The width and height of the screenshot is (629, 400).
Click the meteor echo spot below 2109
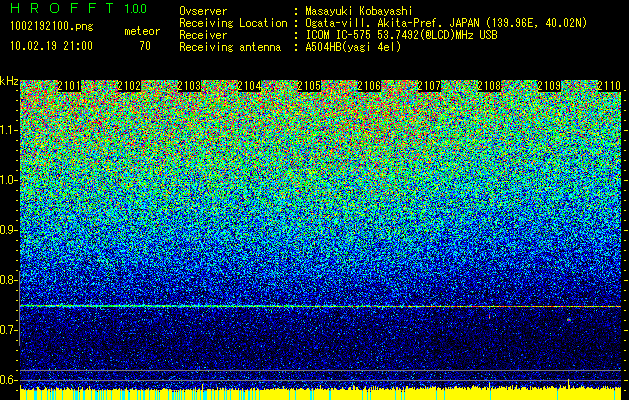point(569,320)
